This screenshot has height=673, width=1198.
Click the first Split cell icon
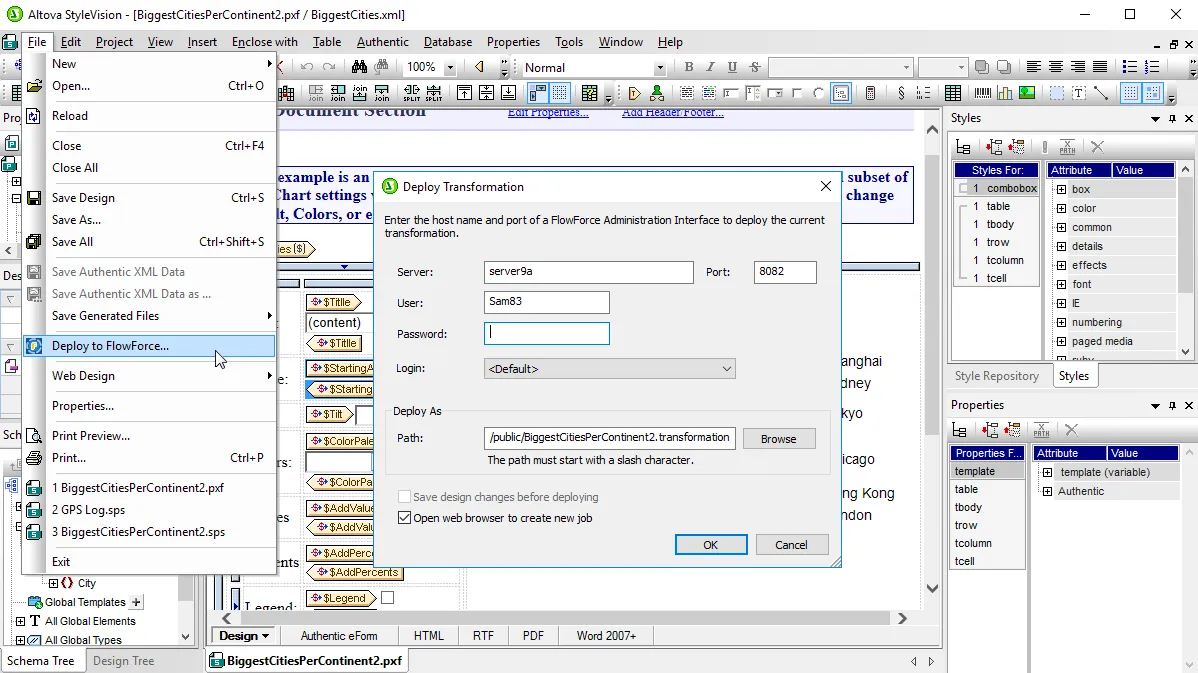pyautogui.click(x=412, y=93)
